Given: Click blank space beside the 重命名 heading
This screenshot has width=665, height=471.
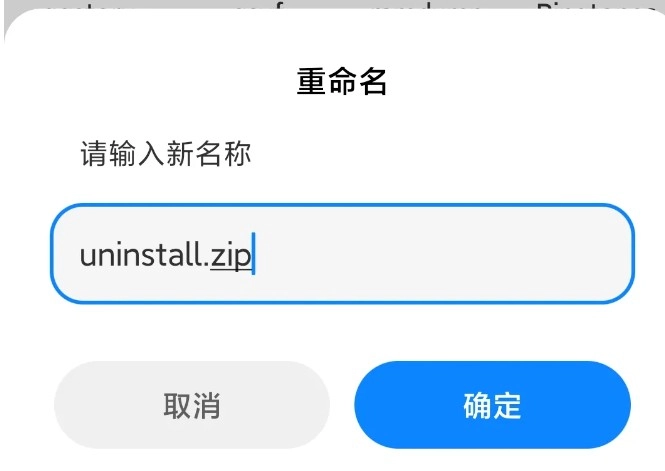Looking at the screenshot, I should click(x=509, y=81).
